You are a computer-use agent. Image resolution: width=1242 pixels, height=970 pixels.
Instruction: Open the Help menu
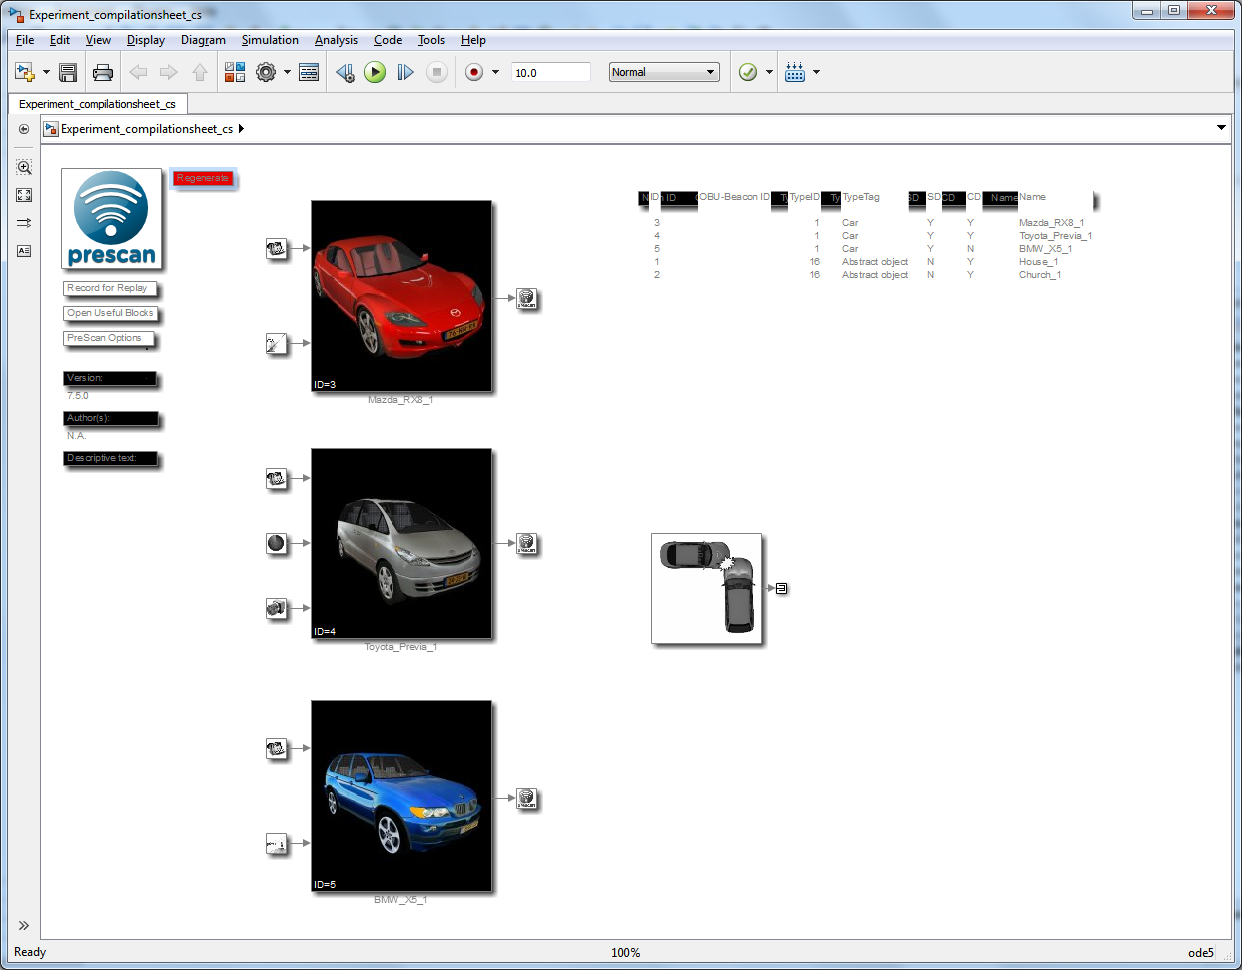(x=473, y=40)
